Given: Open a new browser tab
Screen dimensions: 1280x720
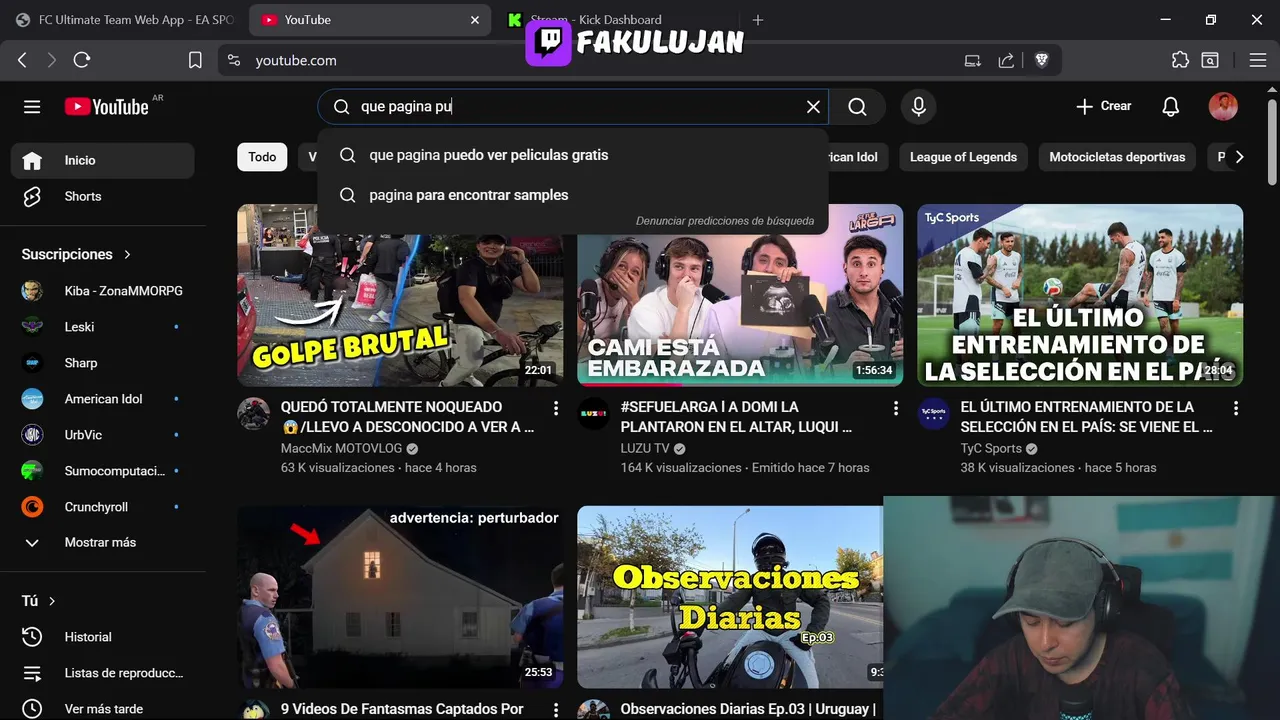Looking at the screenshot, I should pyautogui.click(x=758, y=20).
